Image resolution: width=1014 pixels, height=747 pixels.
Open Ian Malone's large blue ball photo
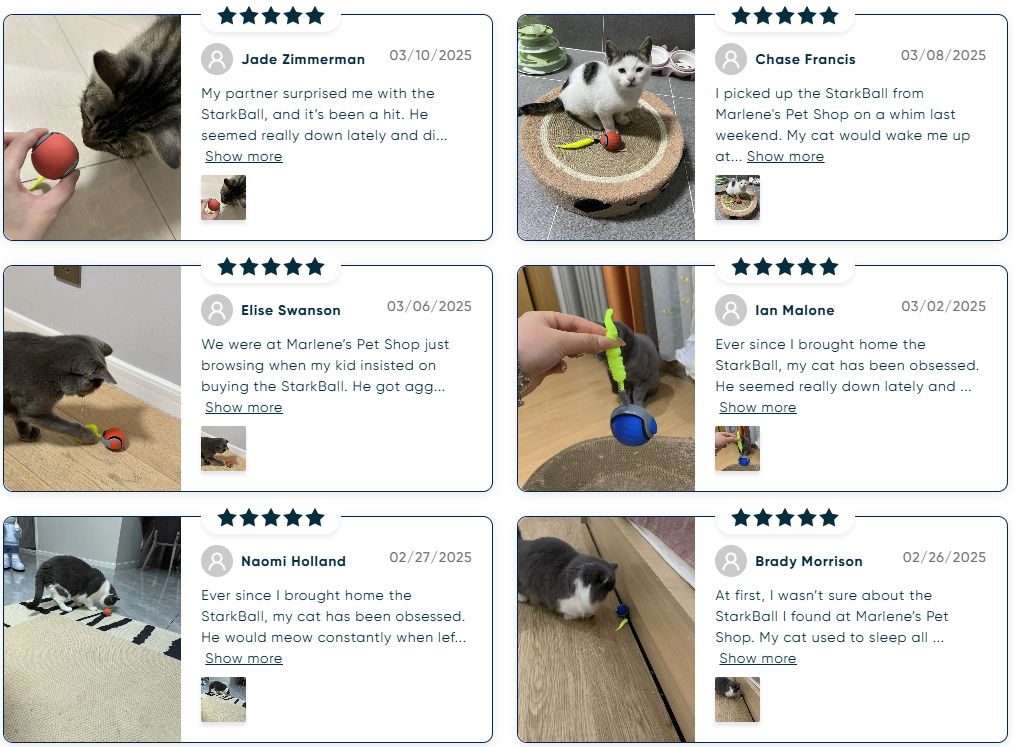pyautogui.click(x=606, y=378)
